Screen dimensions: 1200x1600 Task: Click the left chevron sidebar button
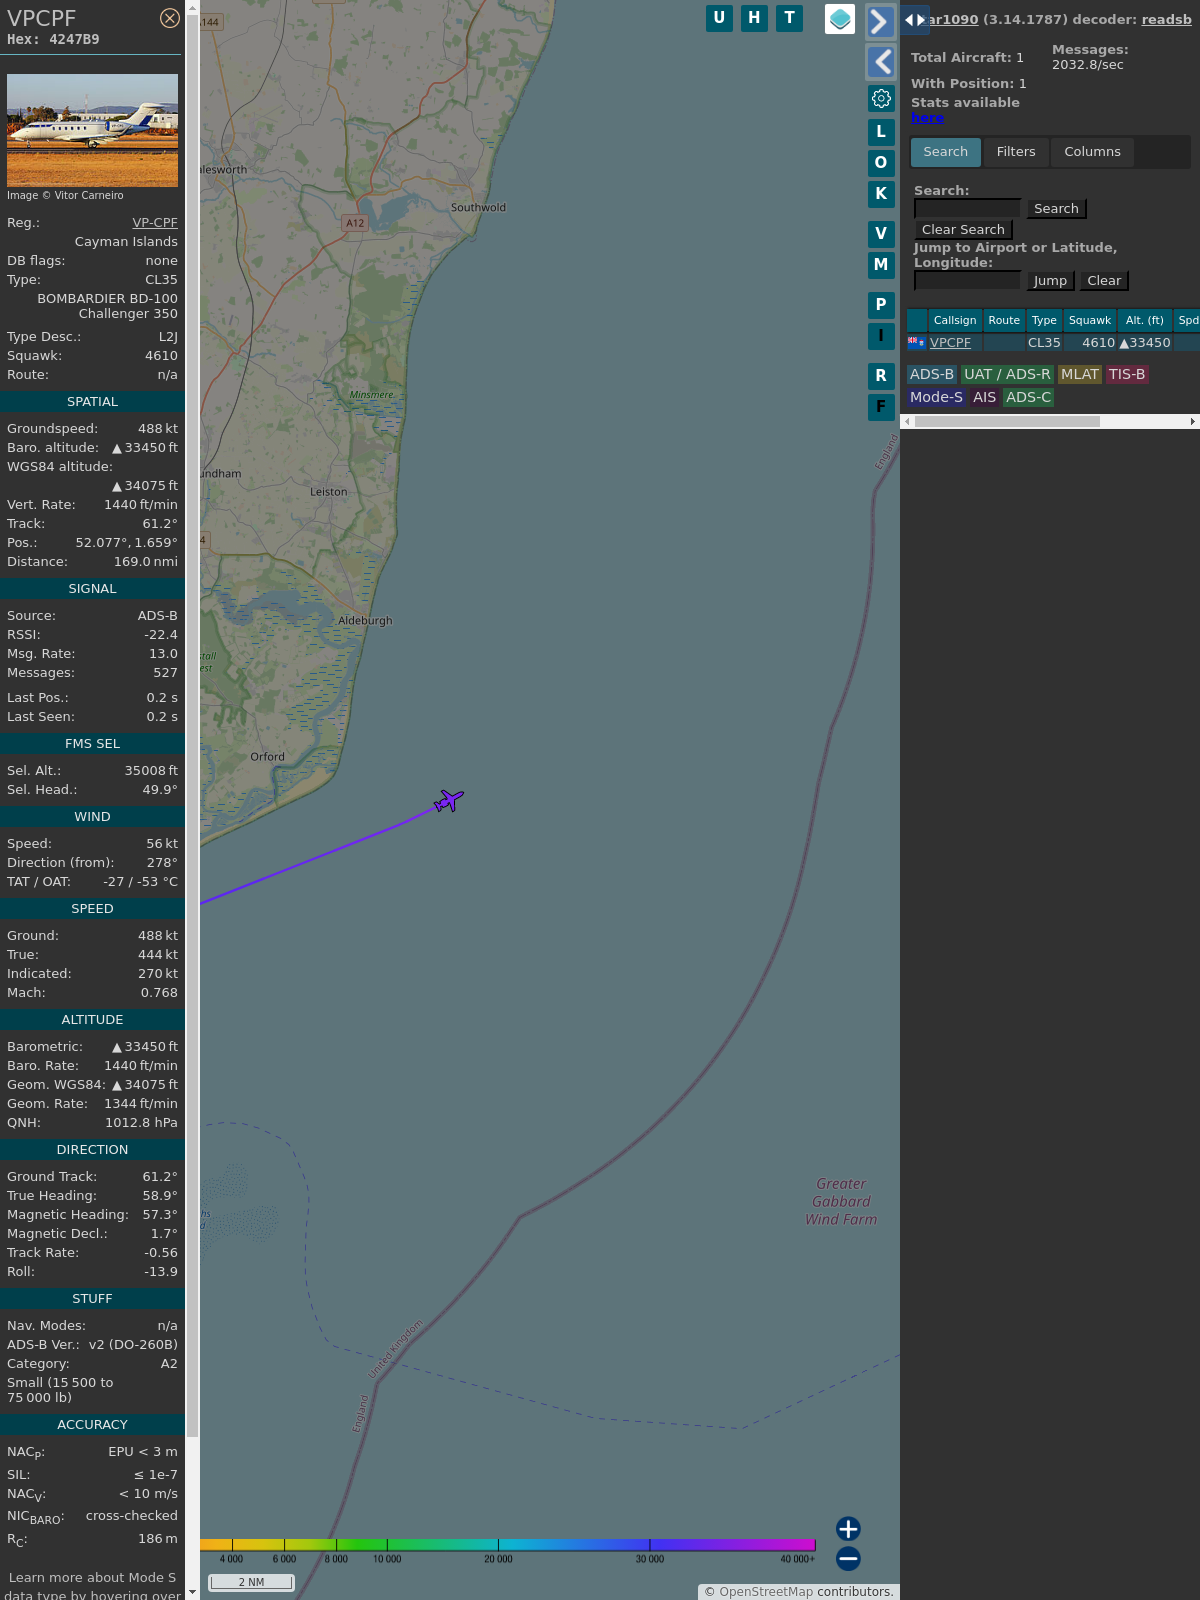pos(880,62)
